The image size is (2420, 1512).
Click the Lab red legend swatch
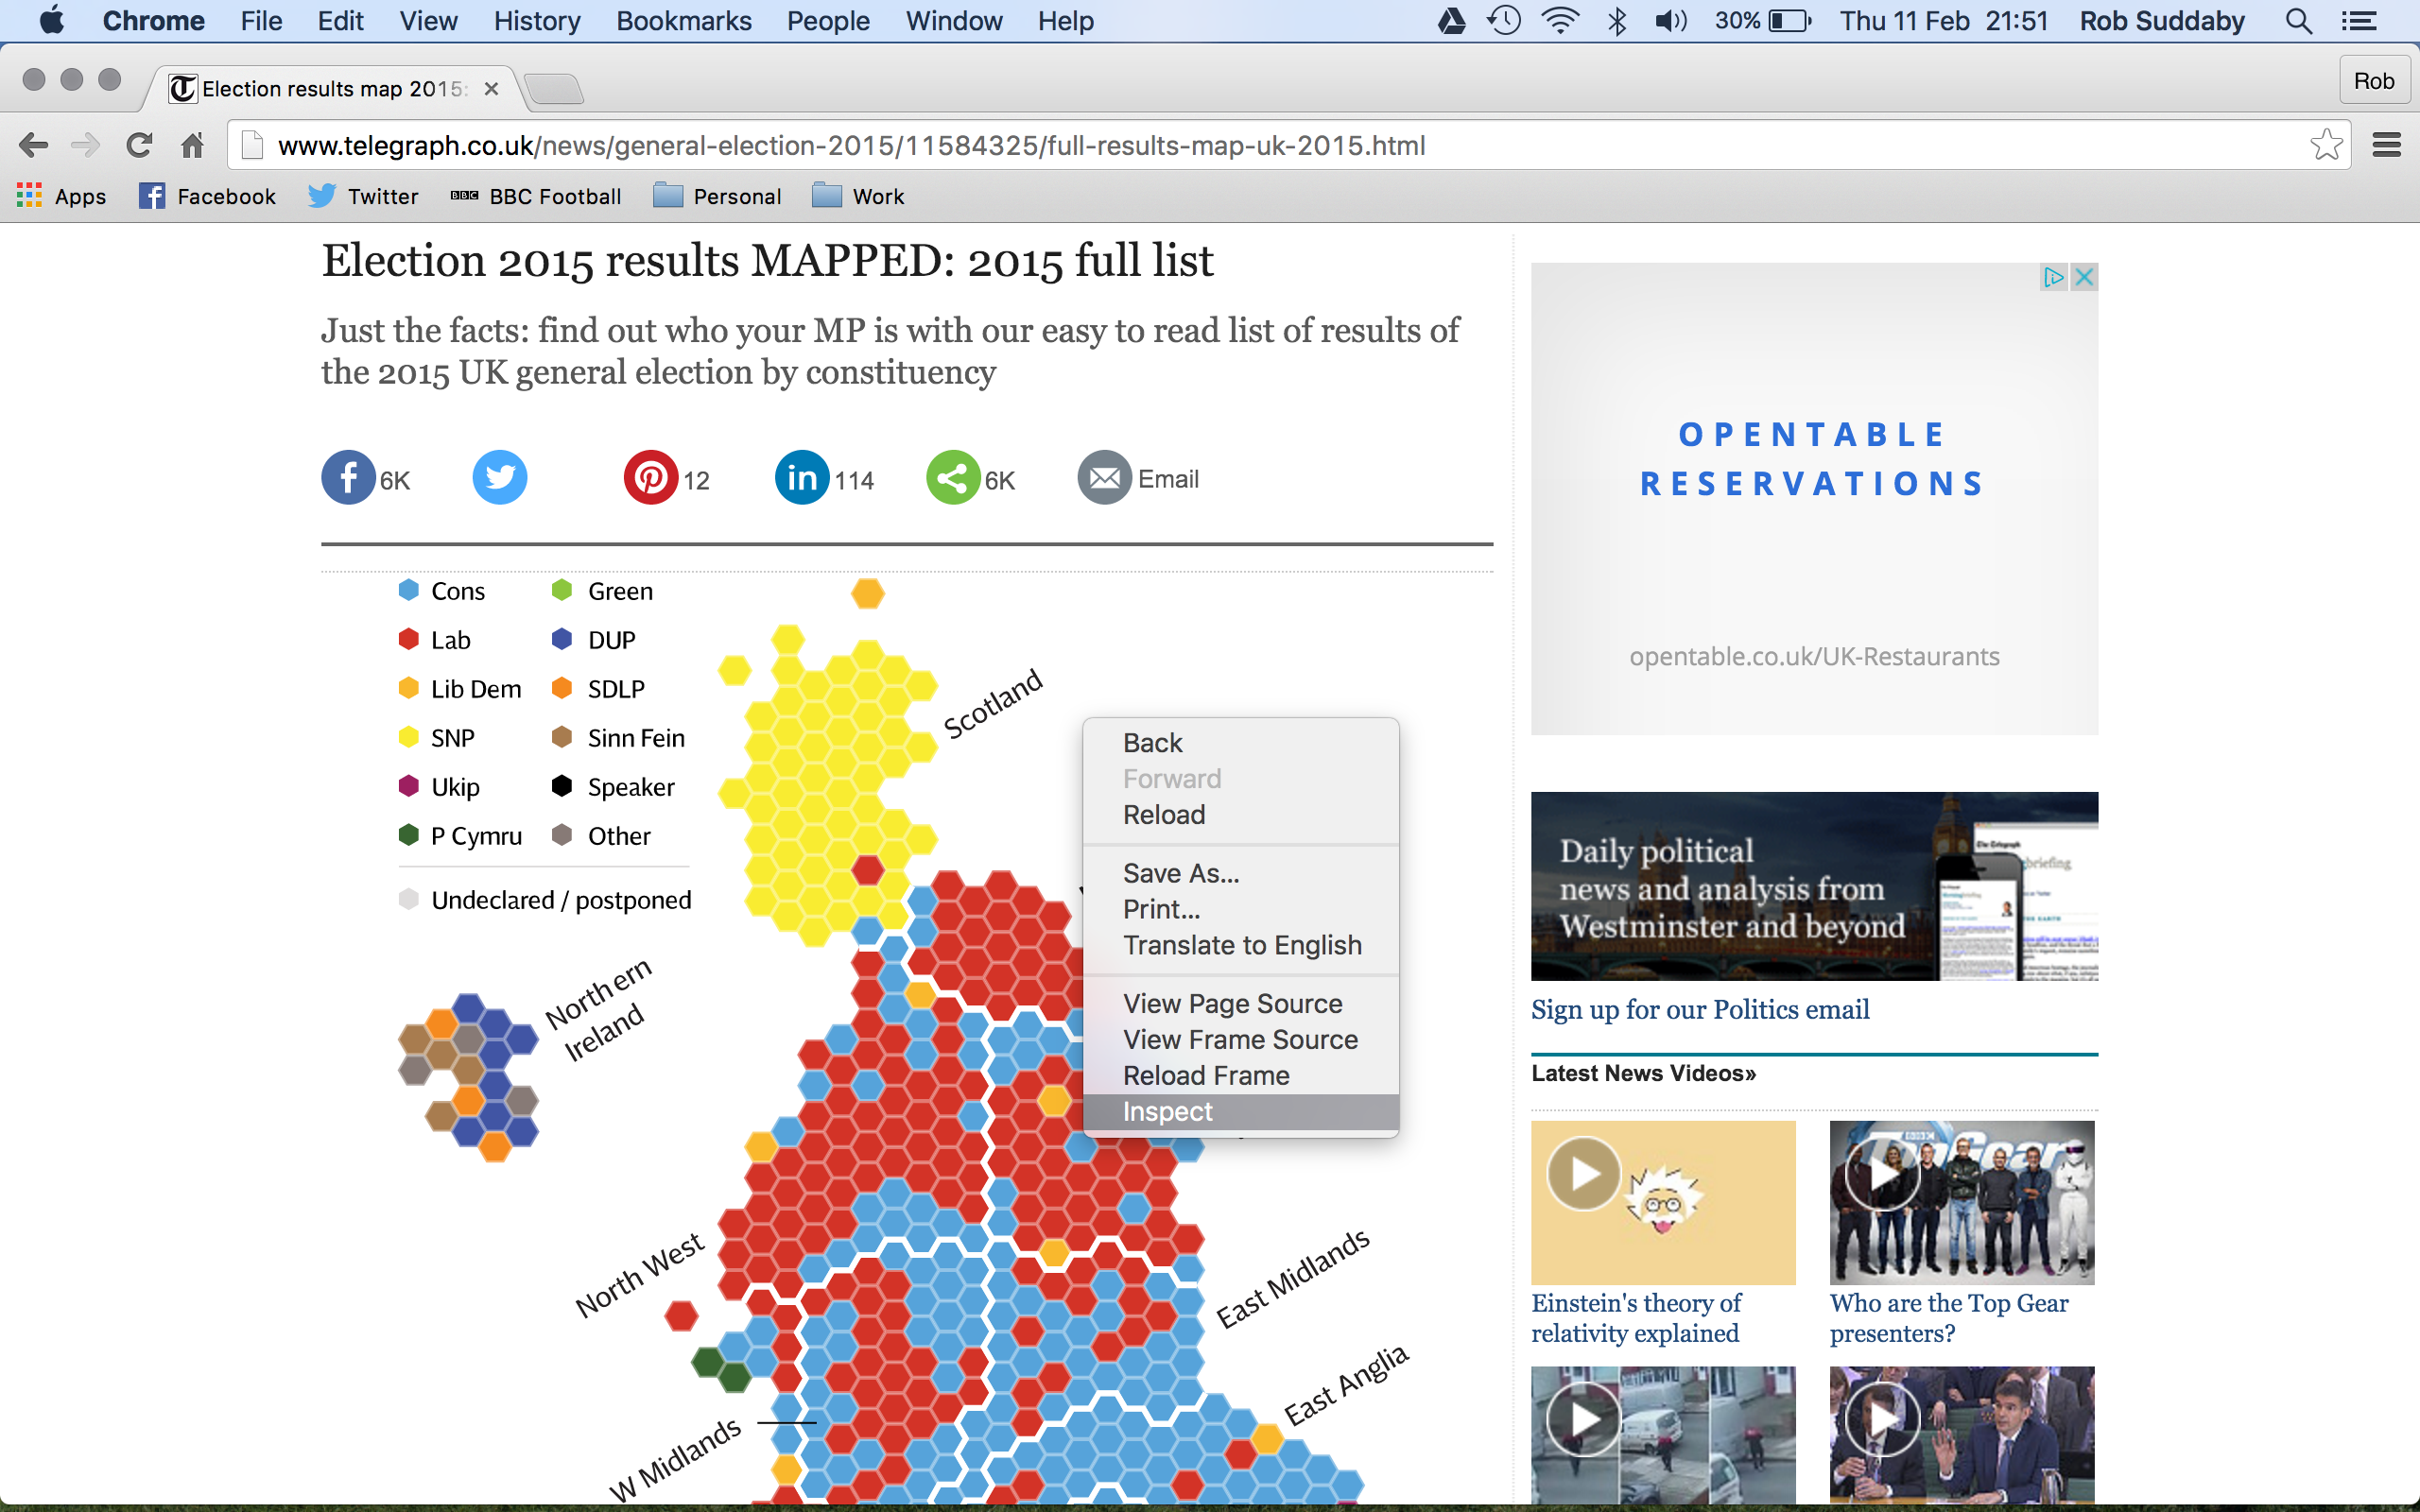point(408,639)
